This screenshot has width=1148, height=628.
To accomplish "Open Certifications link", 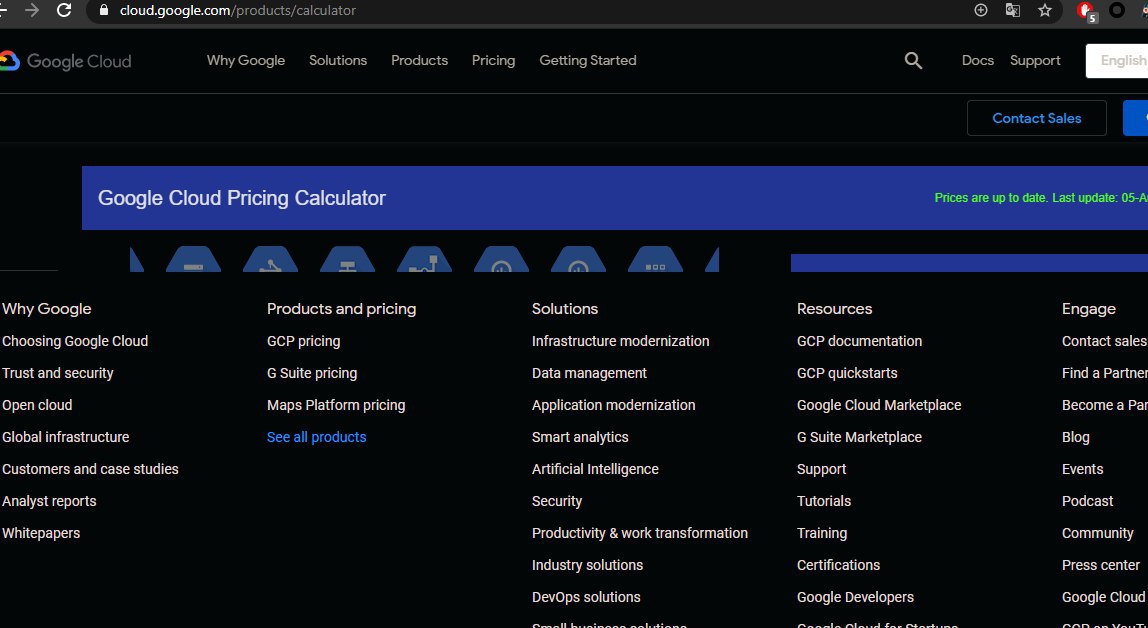I will coord(838,565).
